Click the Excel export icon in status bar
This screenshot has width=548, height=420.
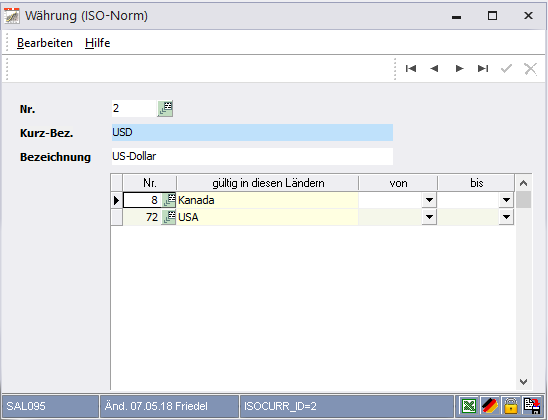(468, 406)
